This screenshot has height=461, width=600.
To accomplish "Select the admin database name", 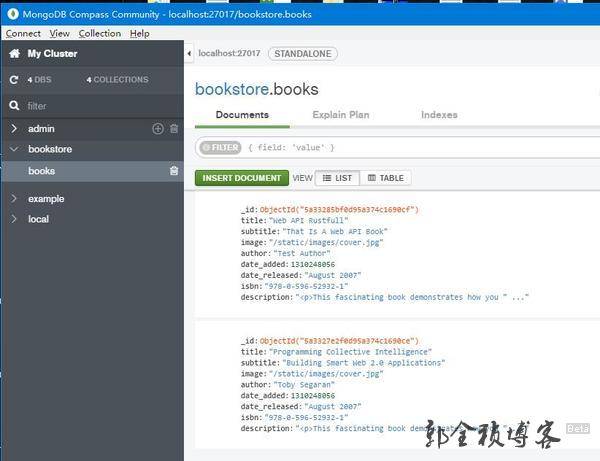I will pyautogui.click(x=41, y=129).
